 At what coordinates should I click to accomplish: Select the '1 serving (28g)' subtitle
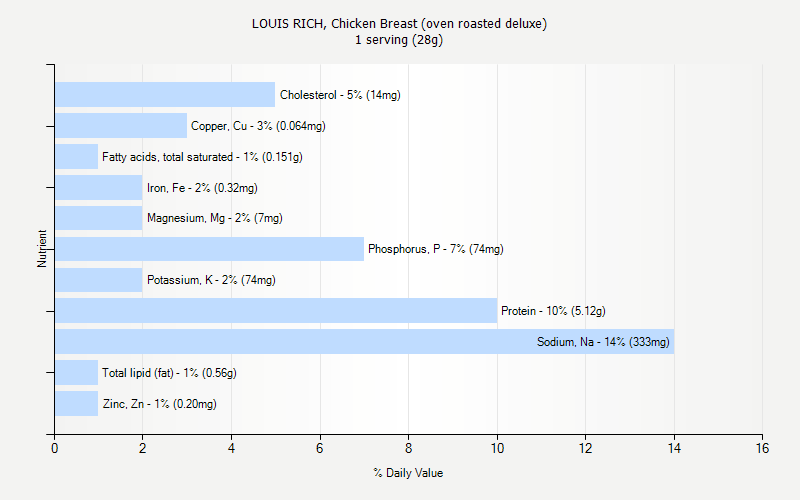[399, 40]
